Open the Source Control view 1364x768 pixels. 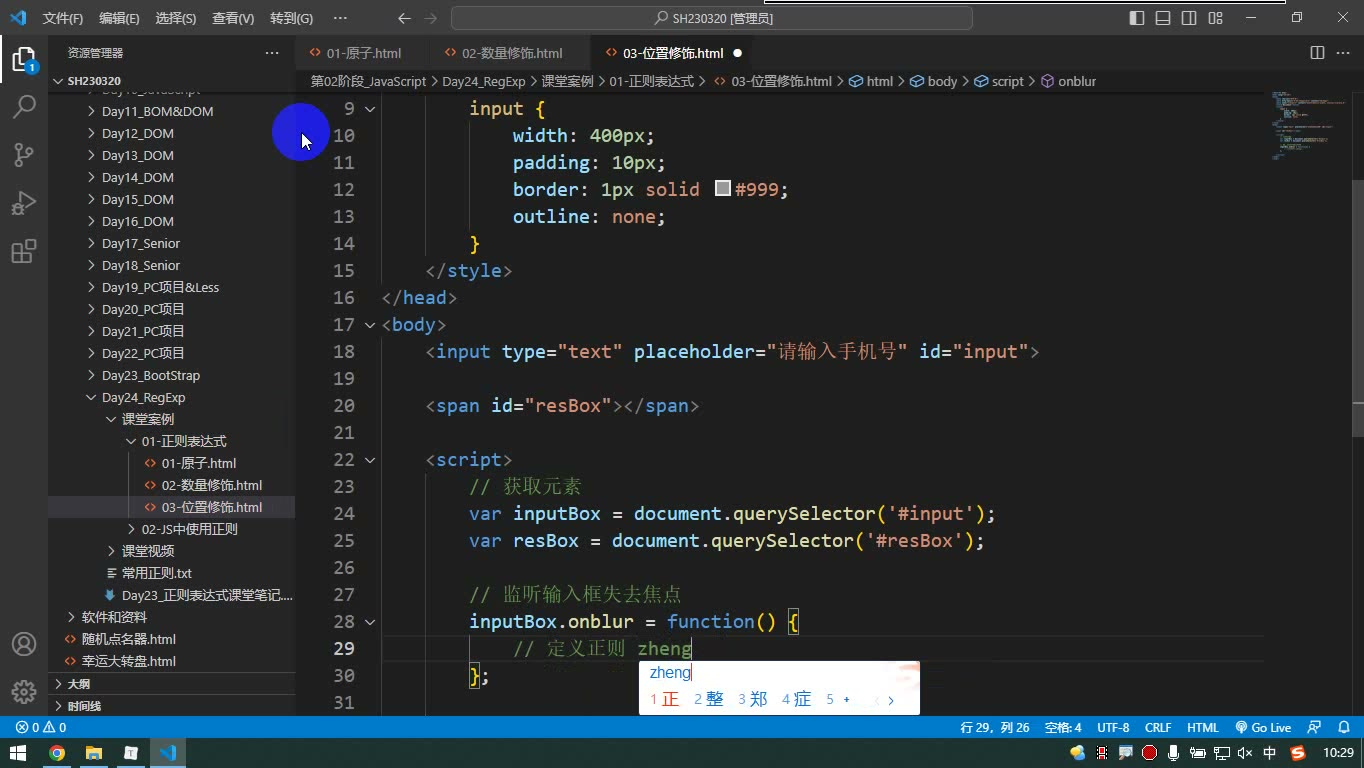(23, 154)
